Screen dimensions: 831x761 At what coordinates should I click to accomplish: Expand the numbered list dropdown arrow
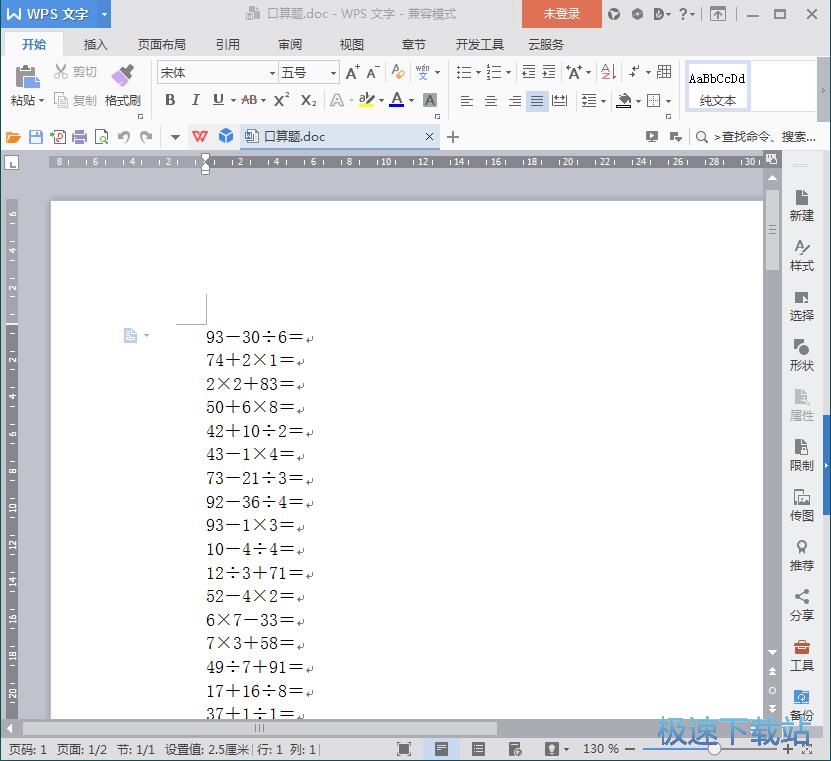pyautogui.click(x=508, y=72)
